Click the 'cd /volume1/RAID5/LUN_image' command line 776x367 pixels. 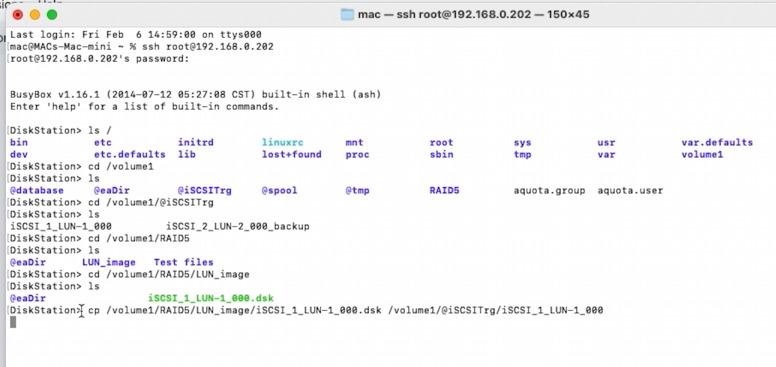(x=130, y=274)
